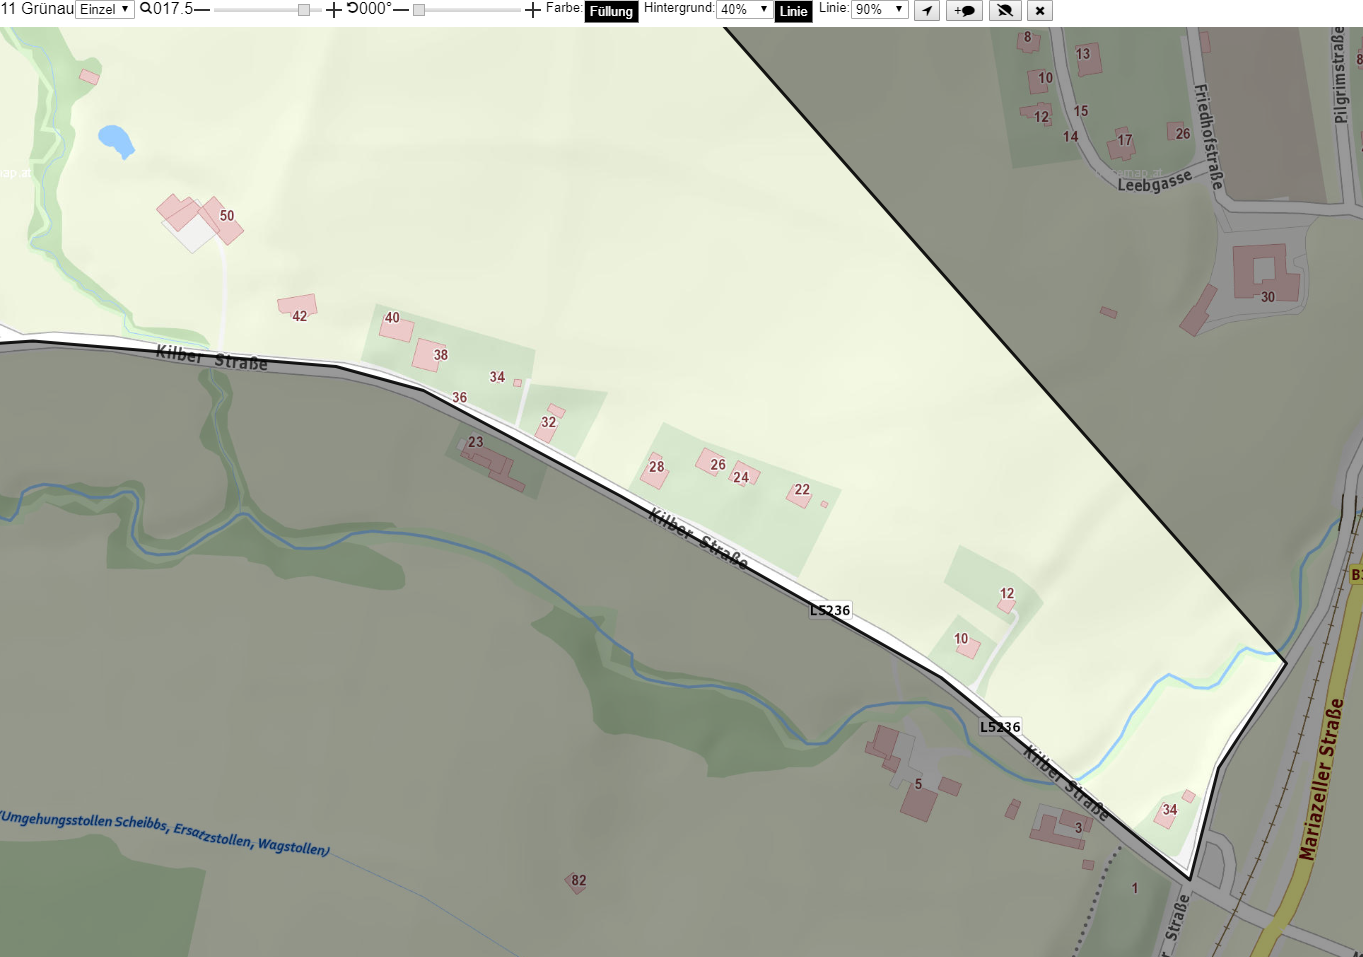Open the Linie 90% dropdown

pyautogui.click(x=879, y=9)
